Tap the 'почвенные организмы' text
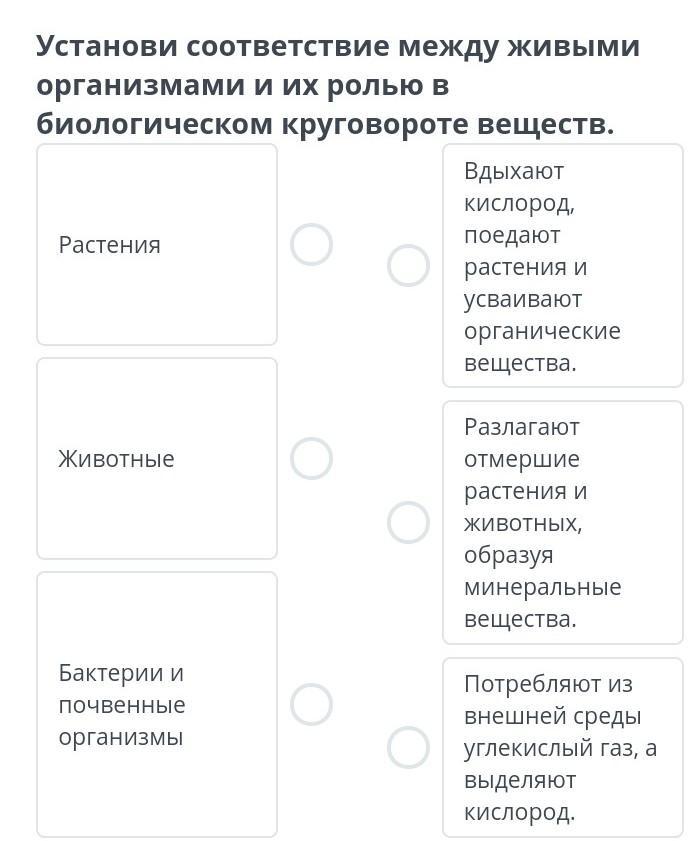Image resolution: width=696 pixels, height=841 pixels. coord(121,721)
